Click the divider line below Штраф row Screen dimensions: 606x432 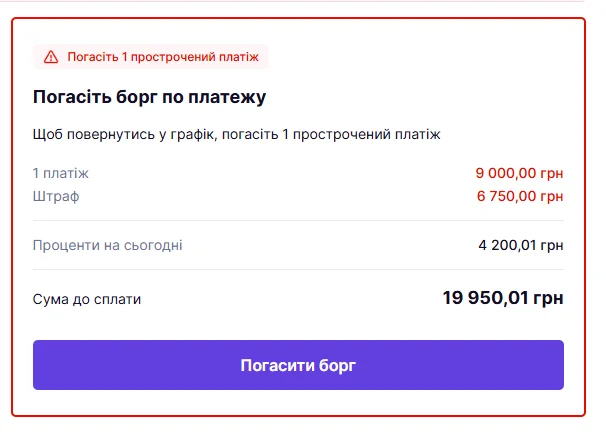(x=298, y=220)
